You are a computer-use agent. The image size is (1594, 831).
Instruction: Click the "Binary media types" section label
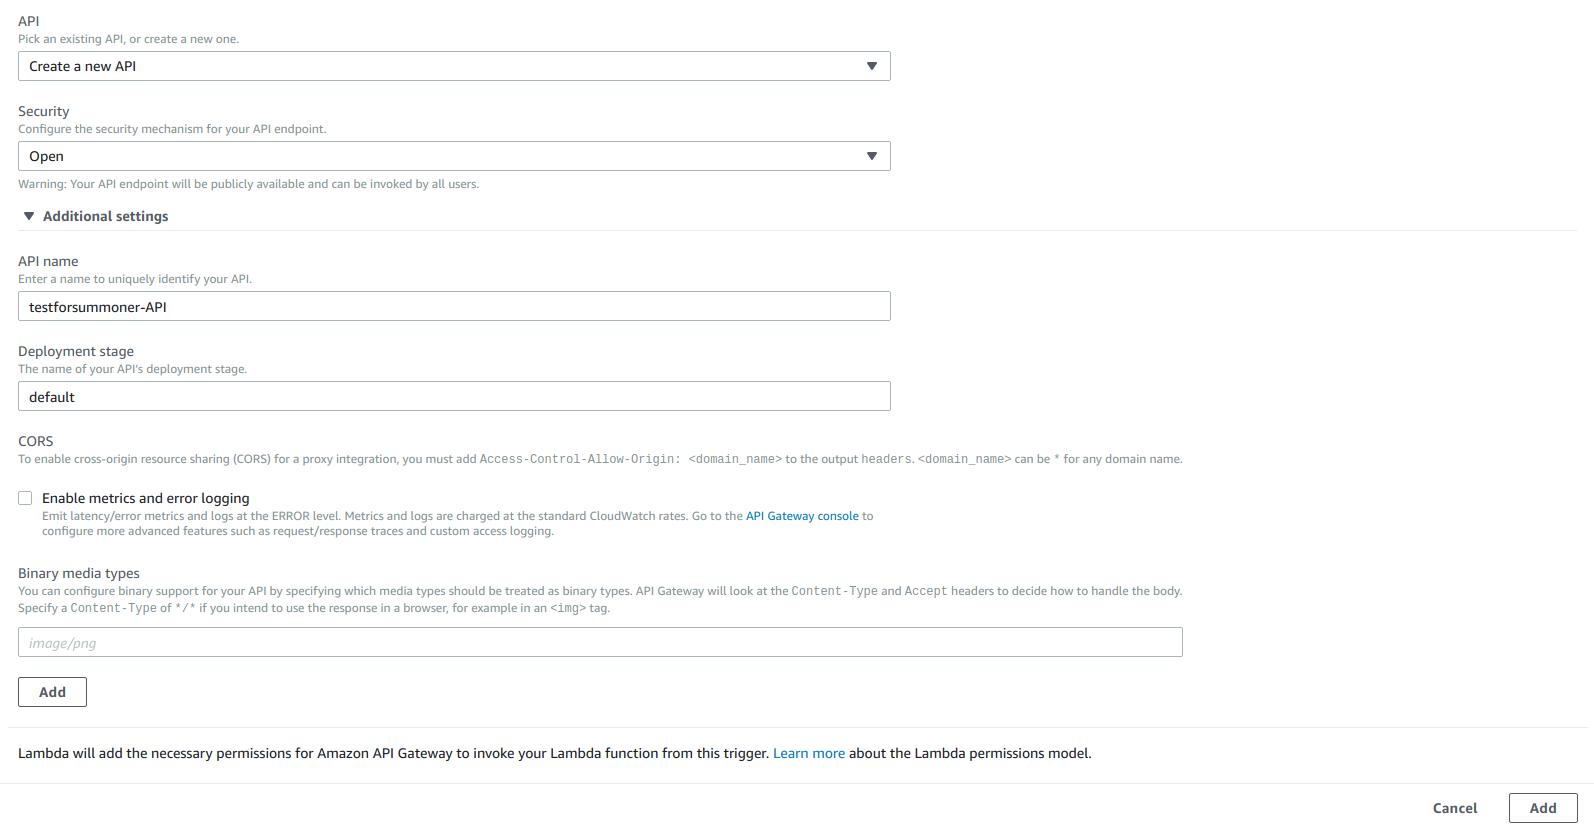pos(79,573)
